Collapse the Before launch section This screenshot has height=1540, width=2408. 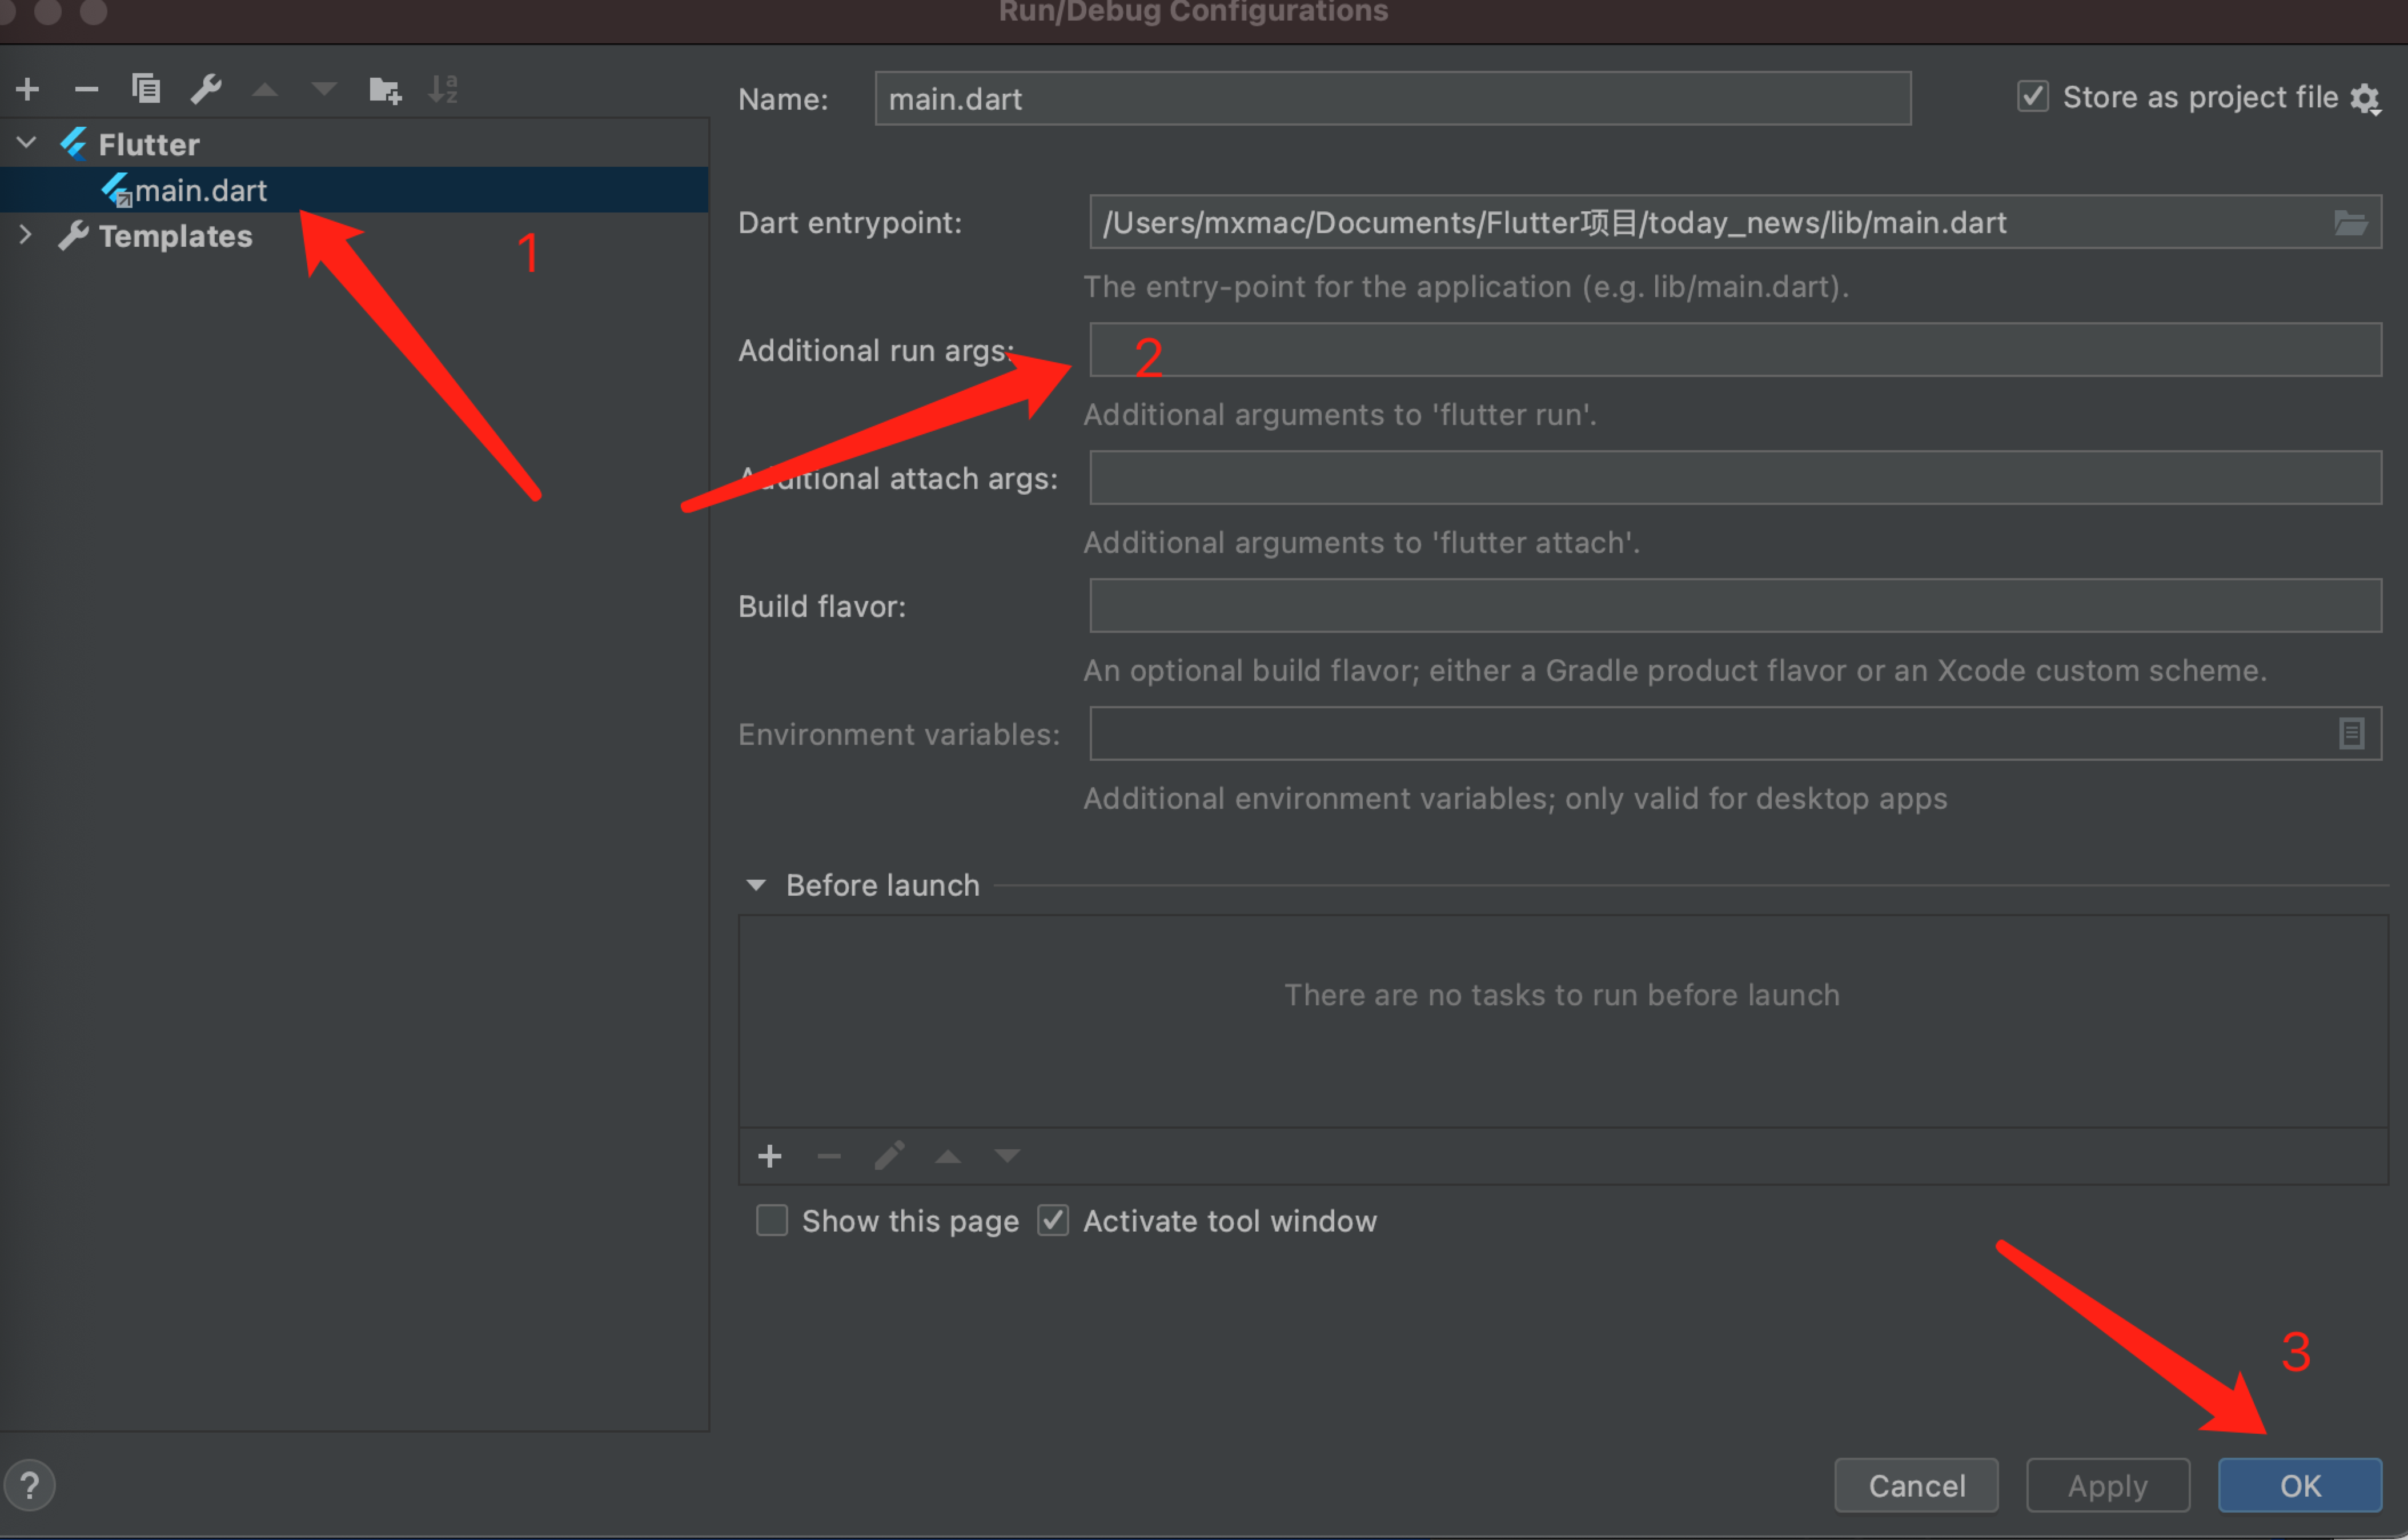(x=757, y=885)
